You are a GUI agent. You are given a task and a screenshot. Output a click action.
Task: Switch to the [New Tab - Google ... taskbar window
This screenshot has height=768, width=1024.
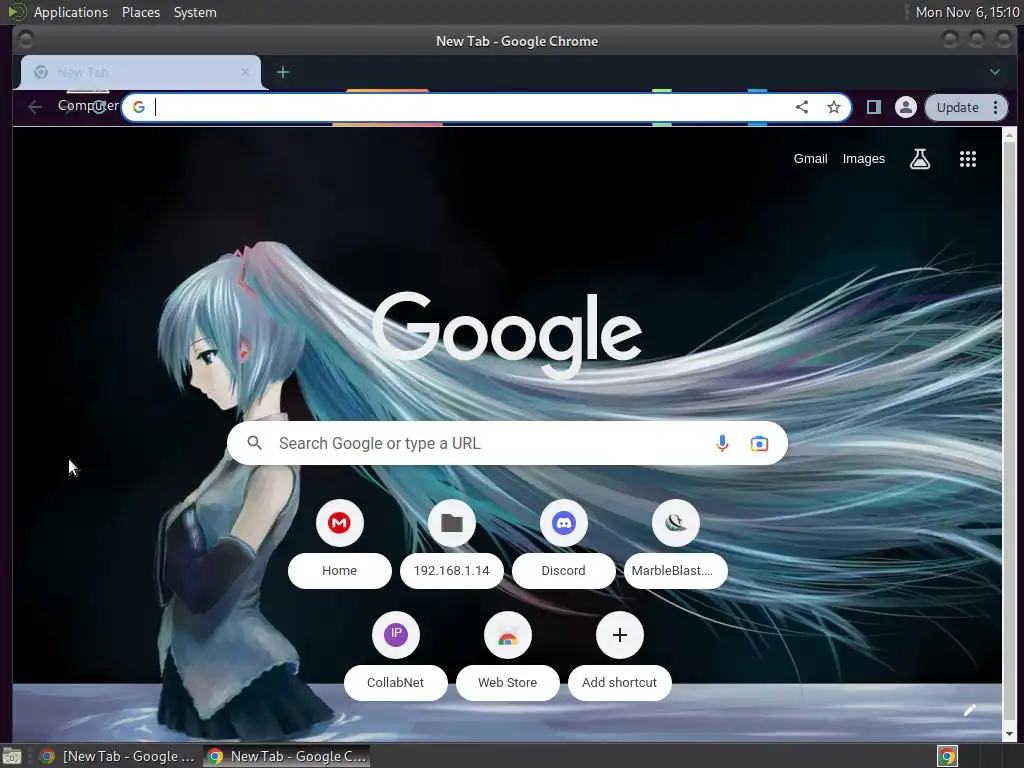coord(118,756)
